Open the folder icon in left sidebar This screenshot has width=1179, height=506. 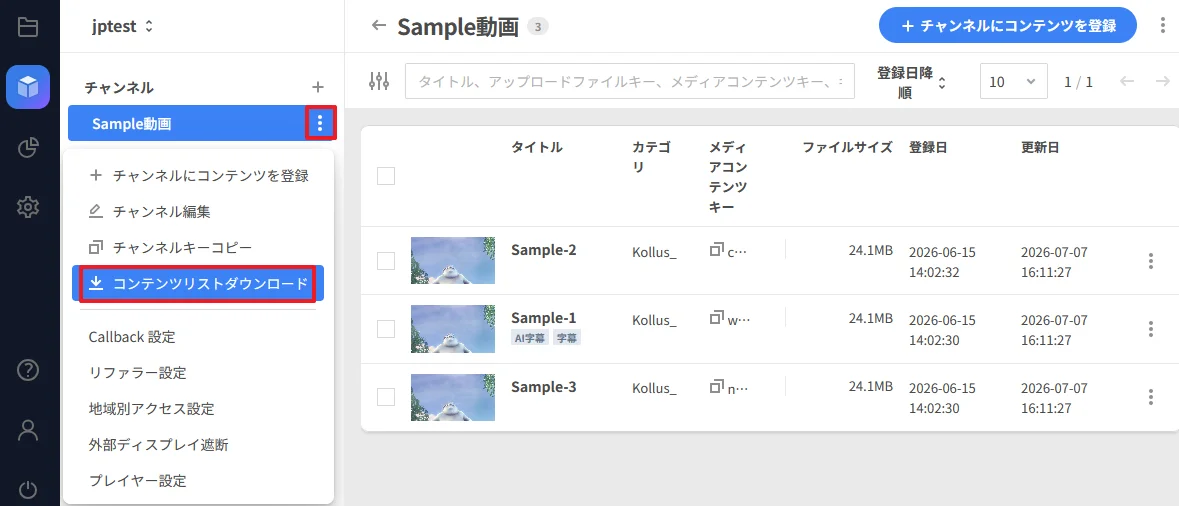(x=28, y=27)
